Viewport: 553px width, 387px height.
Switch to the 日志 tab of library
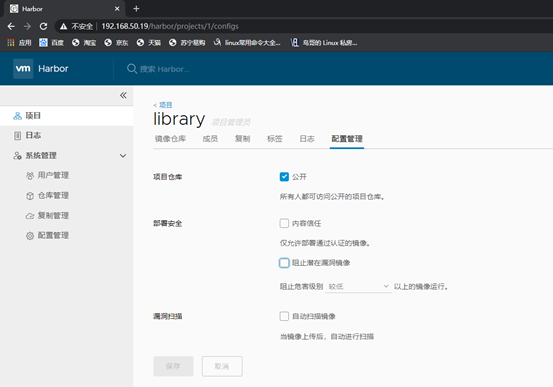(x=307, y=139)
